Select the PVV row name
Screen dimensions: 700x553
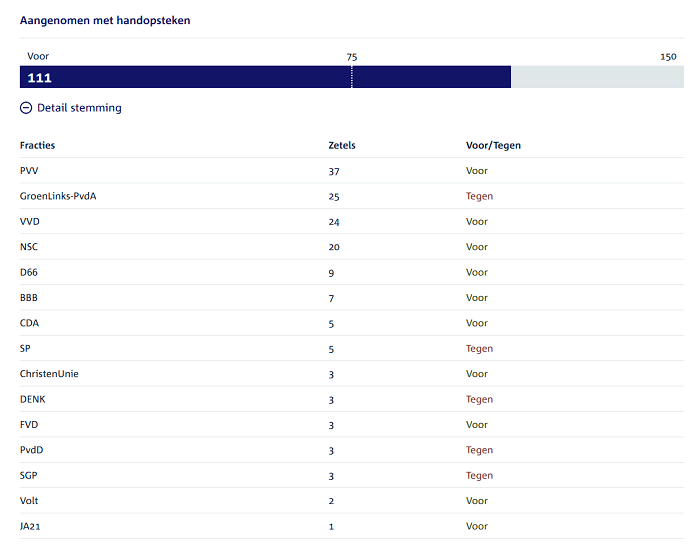[29, 171]
